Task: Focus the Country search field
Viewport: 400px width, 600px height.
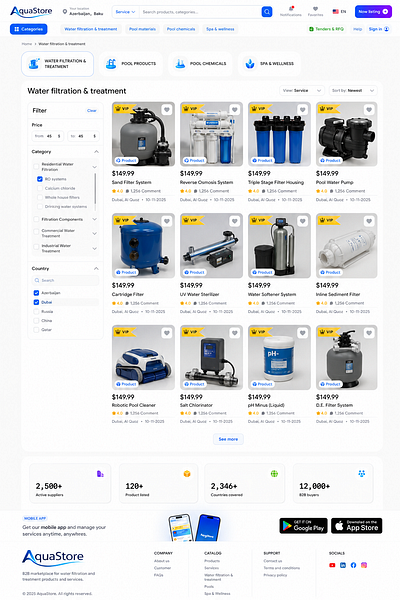Action: tap(65, 280)
